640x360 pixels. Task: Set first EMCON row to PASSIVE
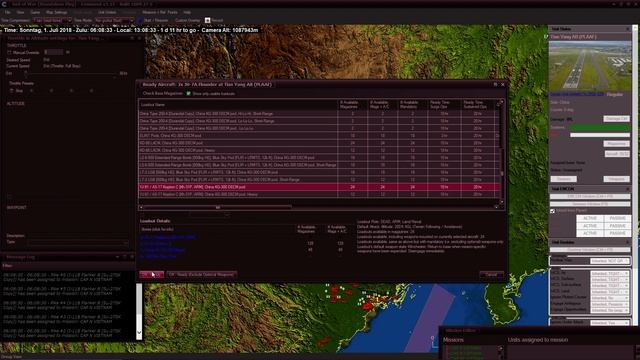pyautogui.click(x=617, y=218)
